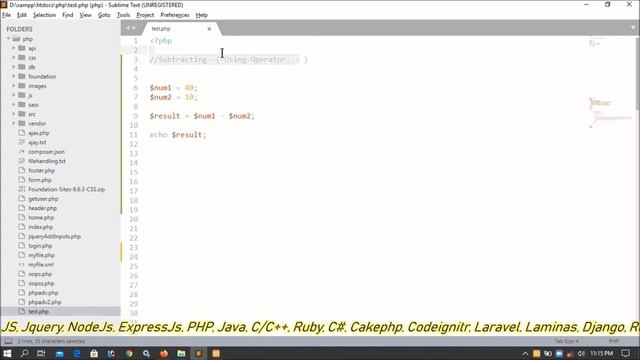Open the View menu
This screenshot has height=360, width=640.
(x=85, y=15)
